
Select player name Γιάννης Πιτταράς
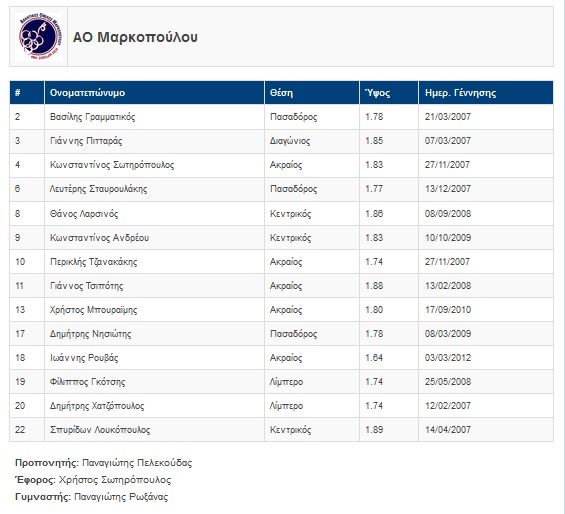[86, 141]
